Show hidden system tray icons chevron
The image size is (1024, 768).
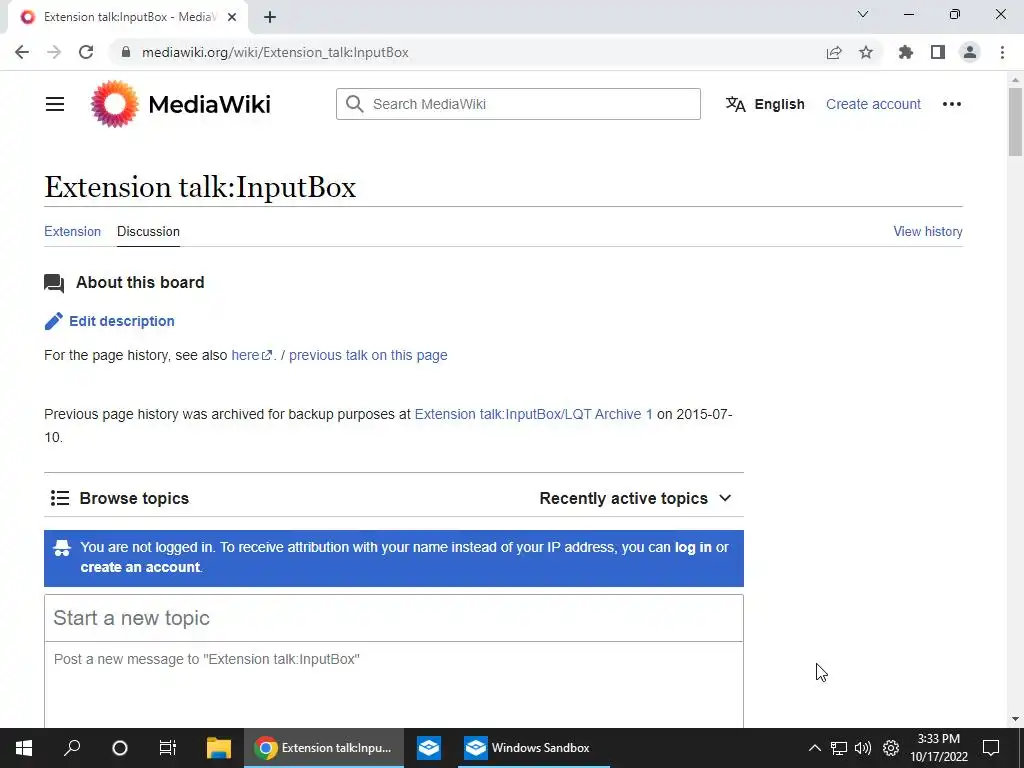click(814, 748)
